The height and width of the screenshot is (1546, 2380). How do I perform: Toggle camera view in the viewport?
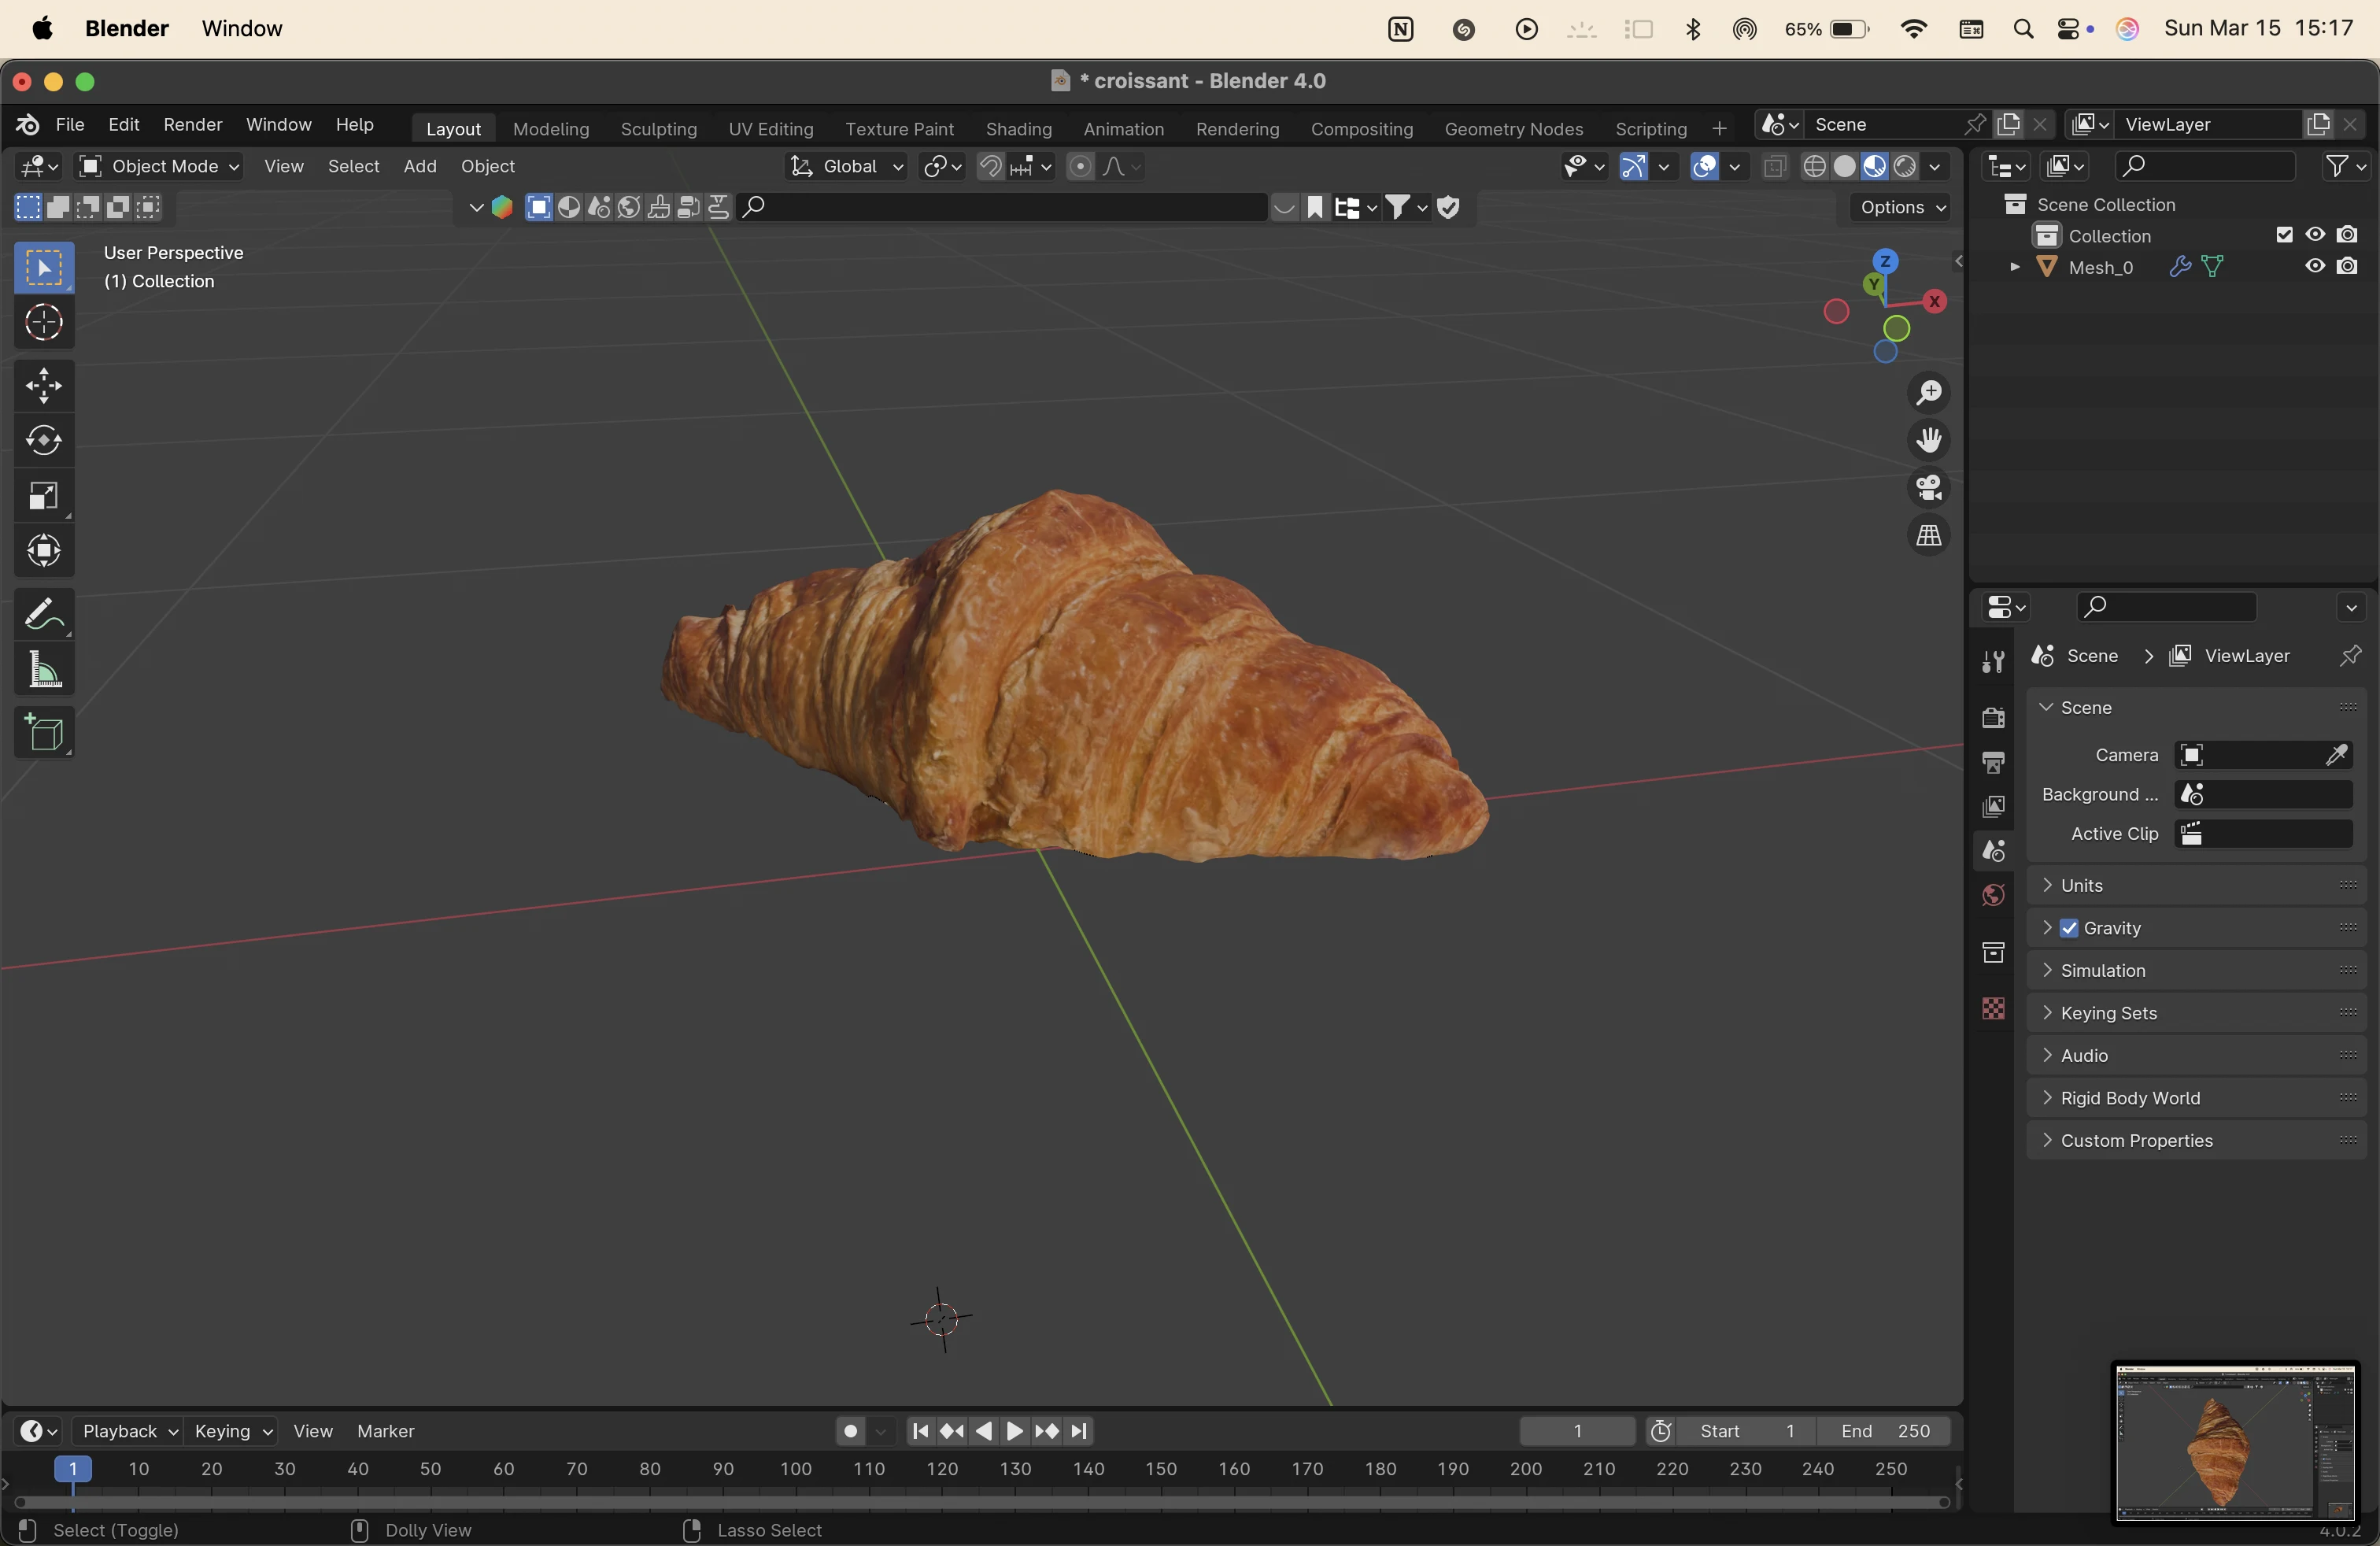[1928, 488]
